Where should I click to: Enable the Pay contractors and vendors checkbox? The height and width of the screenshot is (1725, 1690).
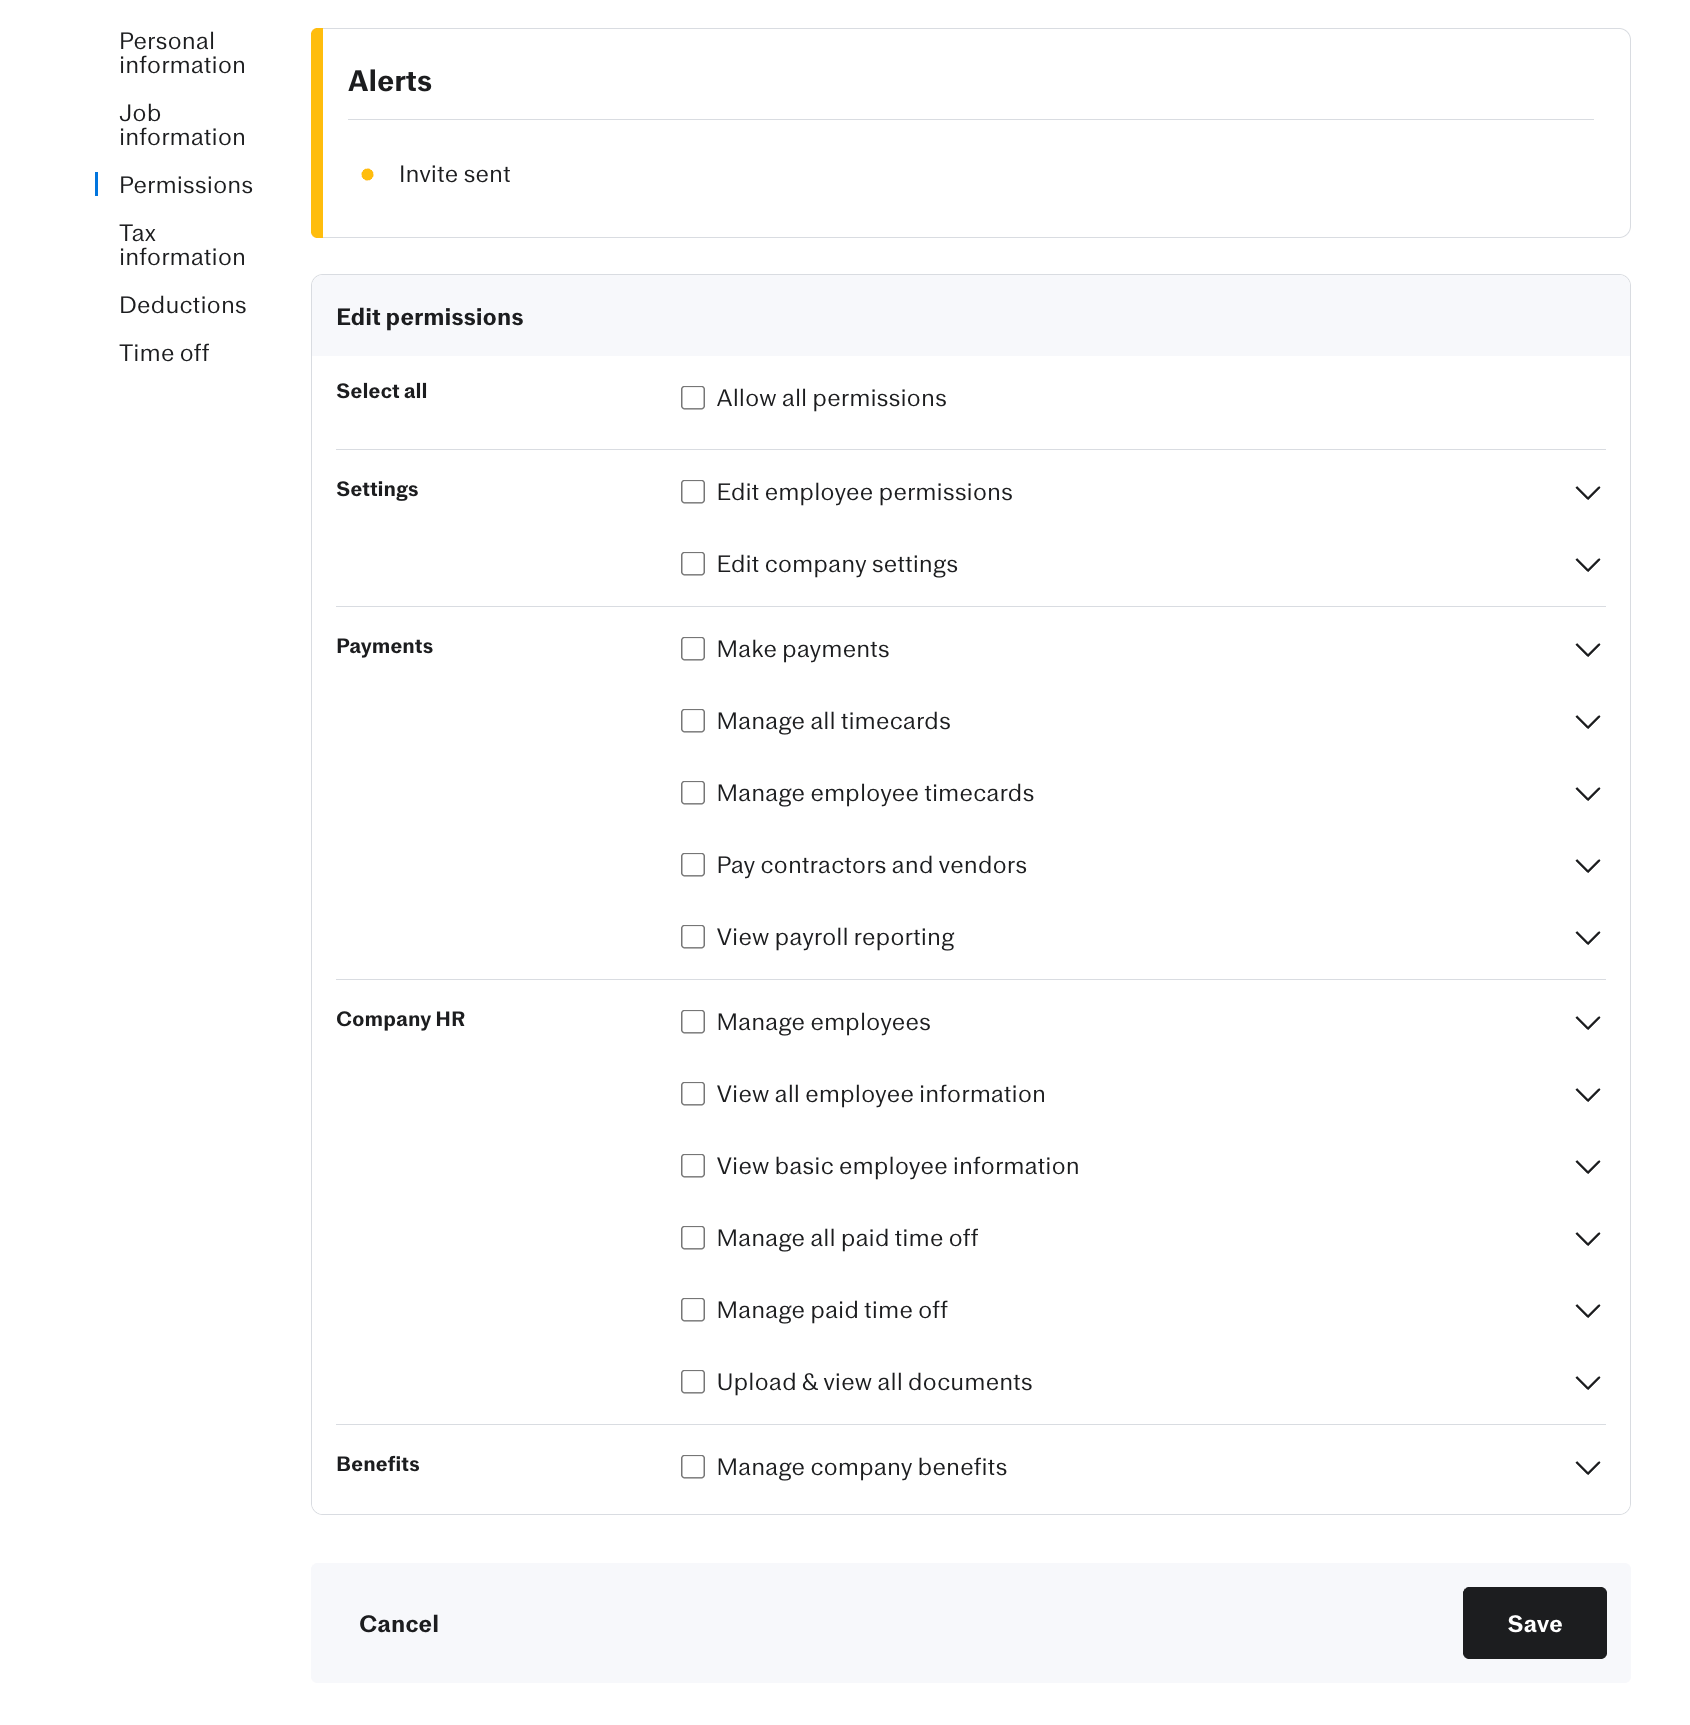coord(693,865)
